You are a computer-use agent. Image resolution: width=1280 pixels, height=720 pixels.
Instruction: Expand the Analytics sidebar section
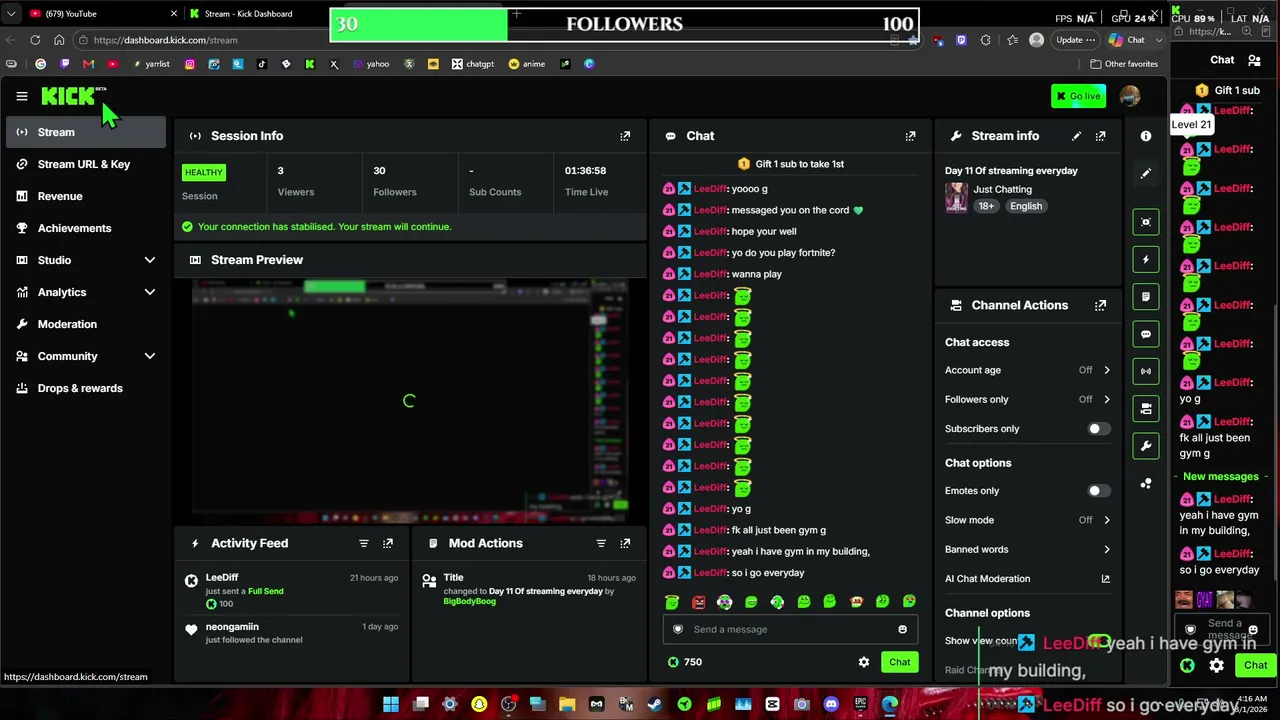(150, 292)
